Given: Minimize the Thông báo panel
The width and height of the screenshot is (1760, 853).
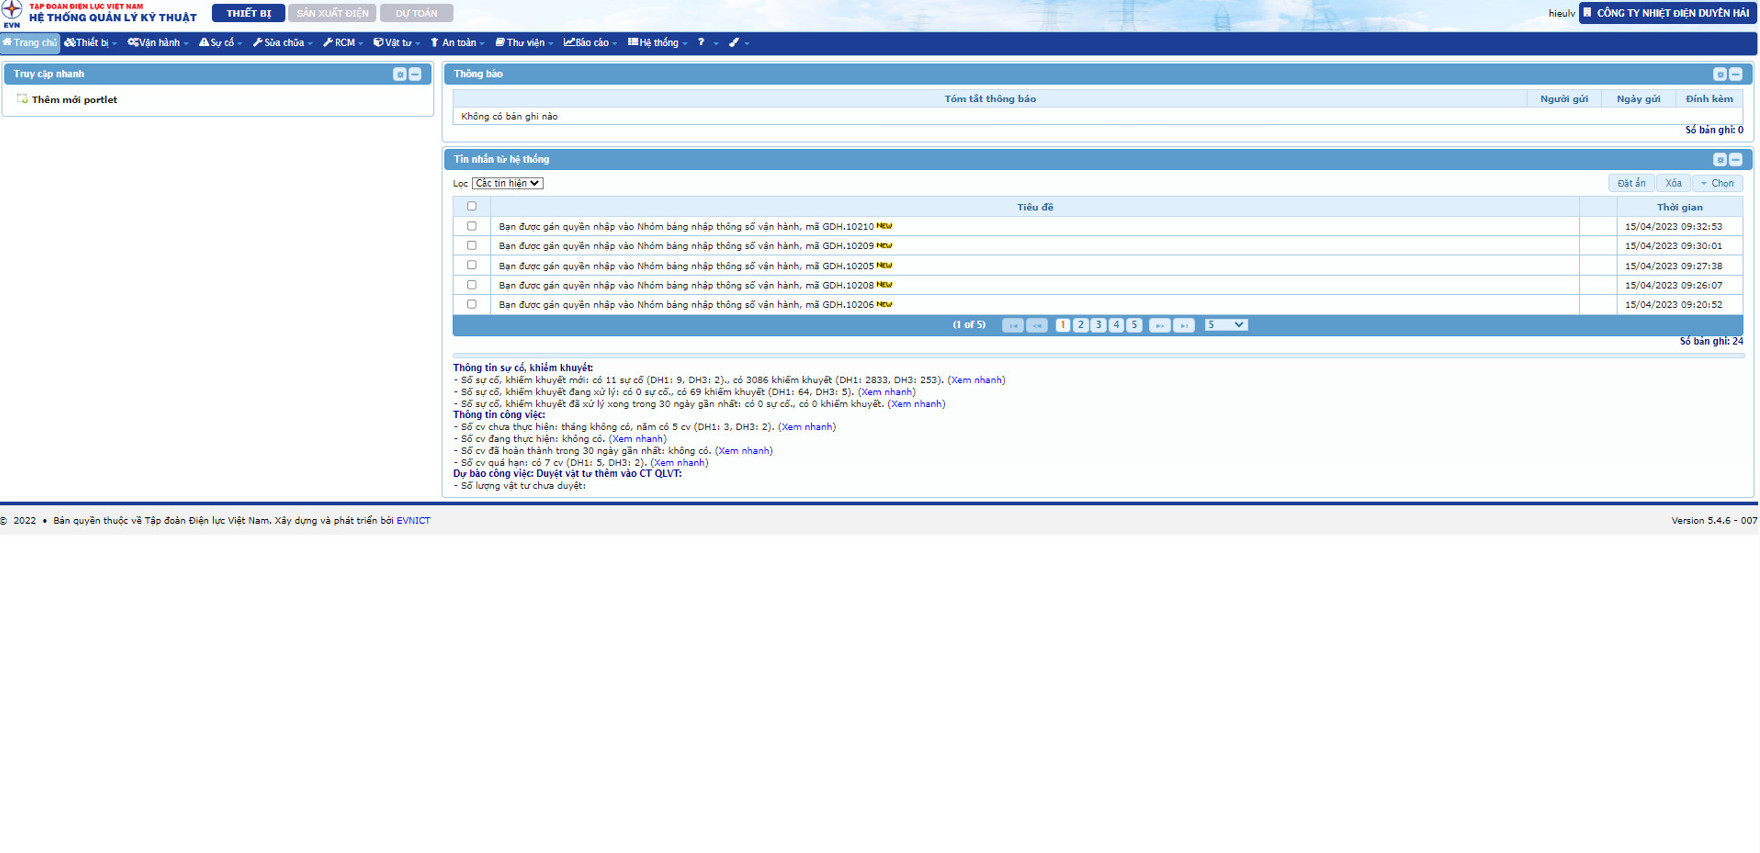Looking at the screenshot, I should pyautogui.click(x=1736, y=74).
